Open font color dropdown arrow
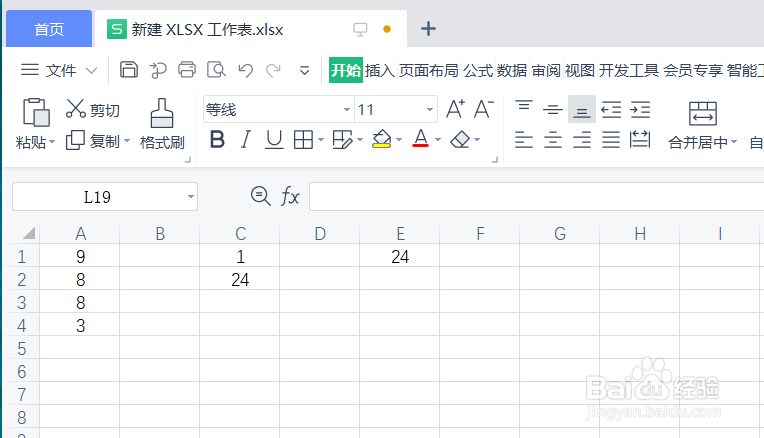This screenshot has height=438, width=764. (x=438, y=140)
